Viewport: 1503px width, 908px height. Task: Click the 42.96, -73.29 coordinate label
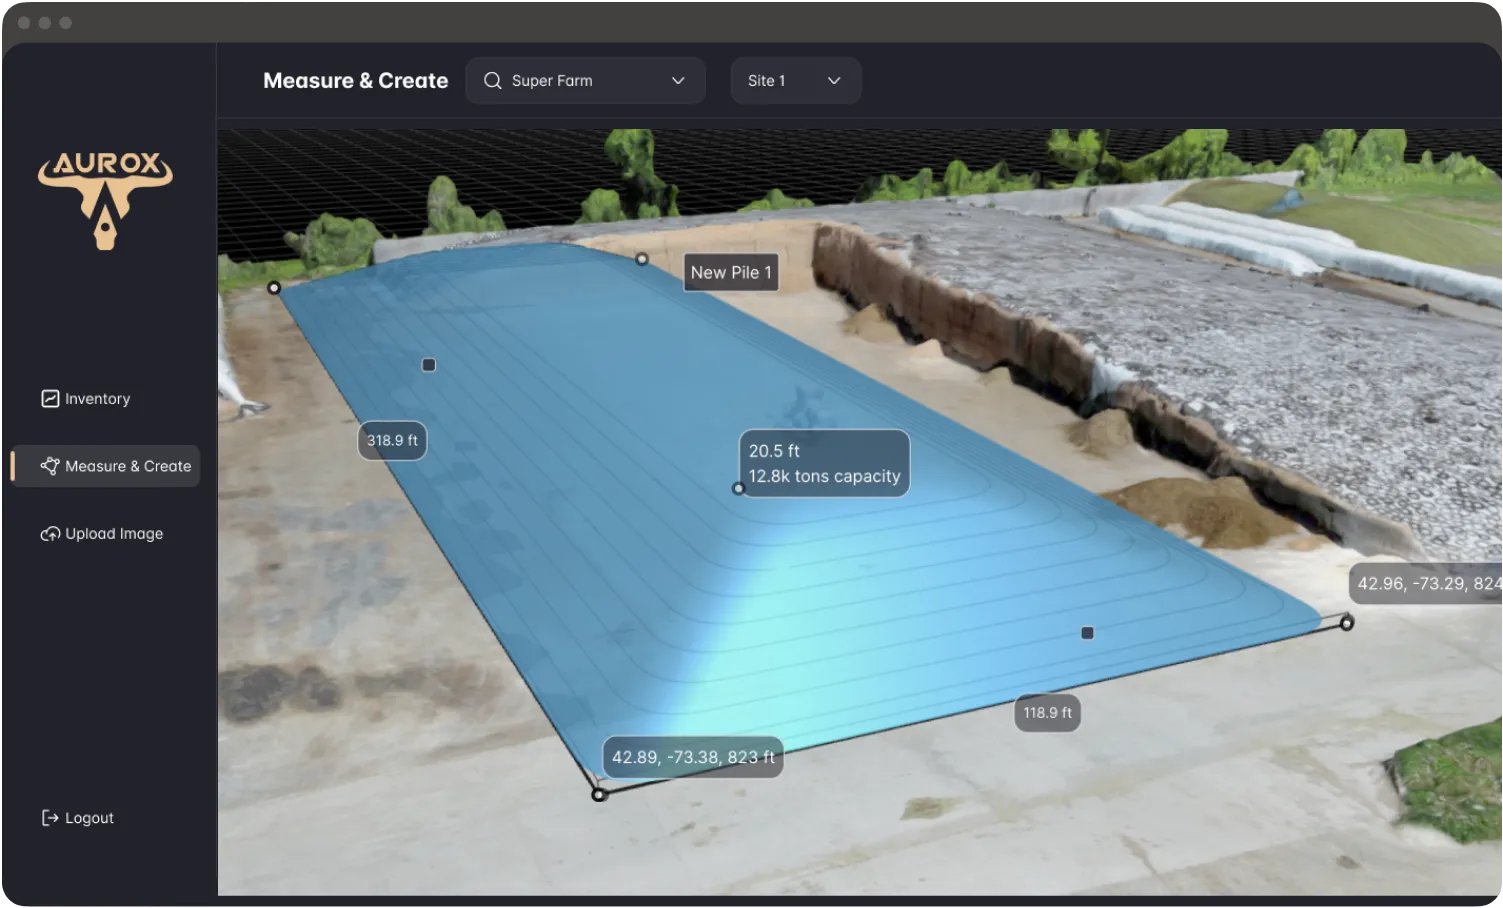[1426, 584]
